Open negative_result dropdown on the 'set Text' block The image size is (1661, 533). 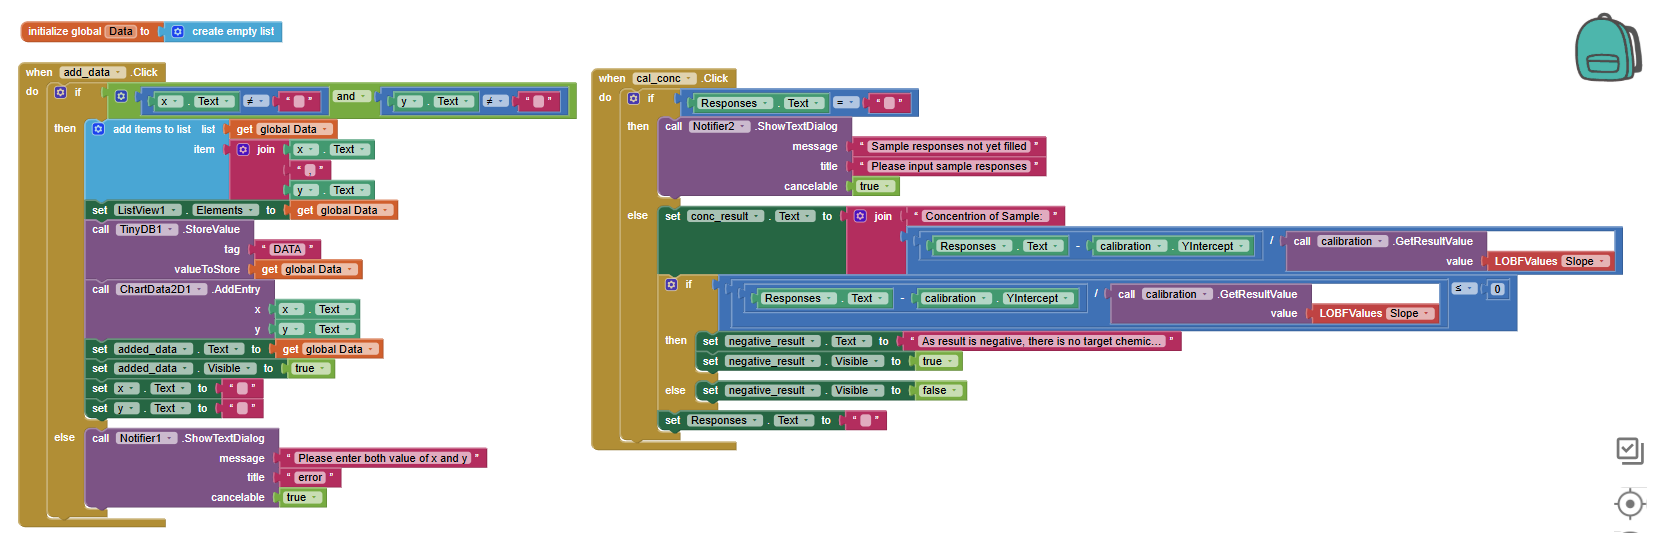coord(773,341)
